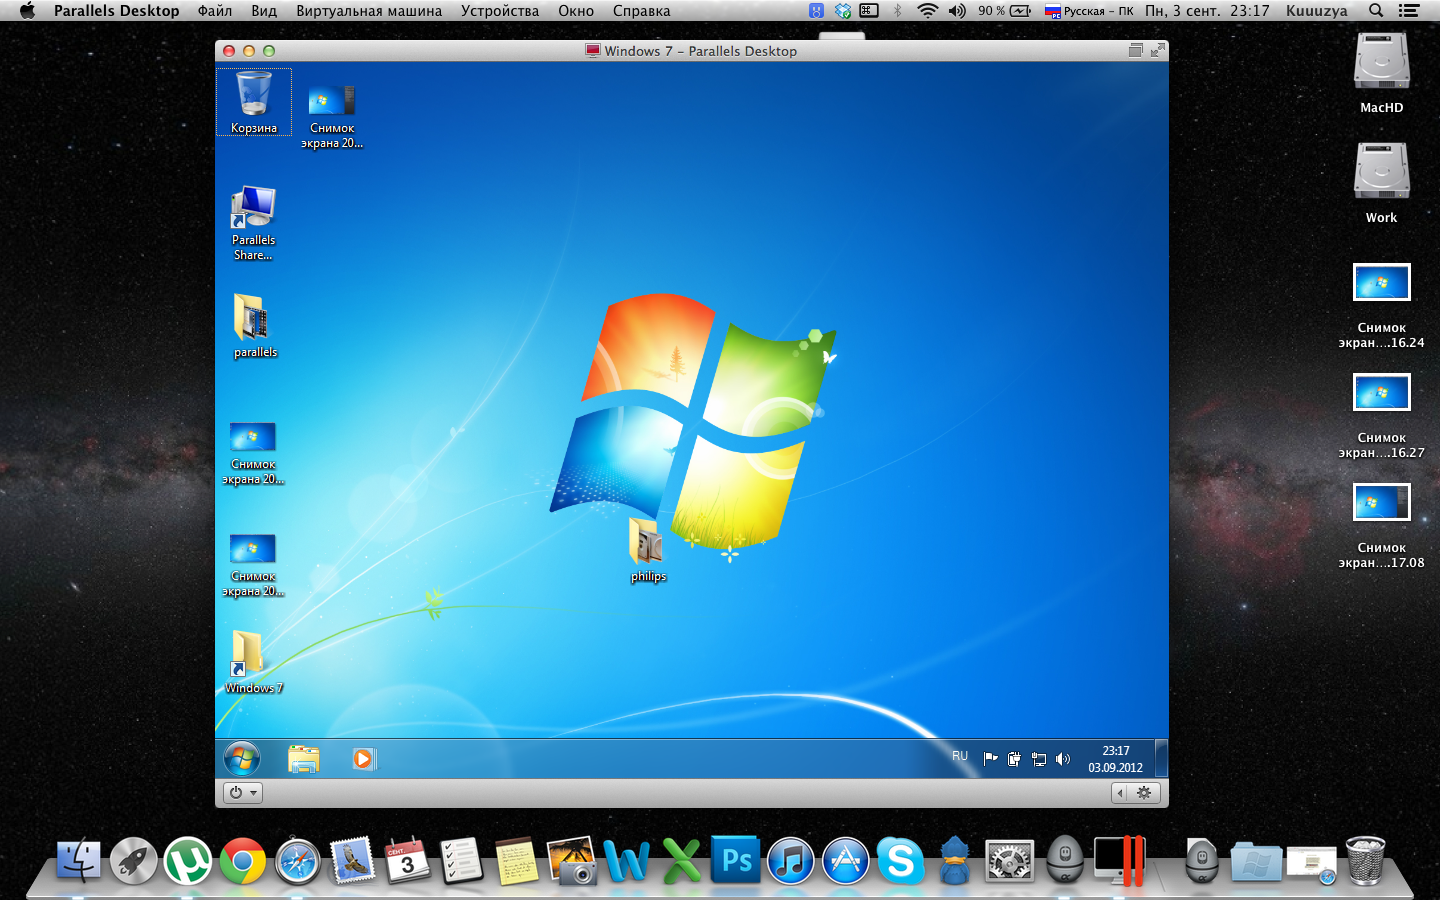The image size is (1440, 900).
Task: Open the Русская – ПК input source menu
Action: tap(1089, 11)
